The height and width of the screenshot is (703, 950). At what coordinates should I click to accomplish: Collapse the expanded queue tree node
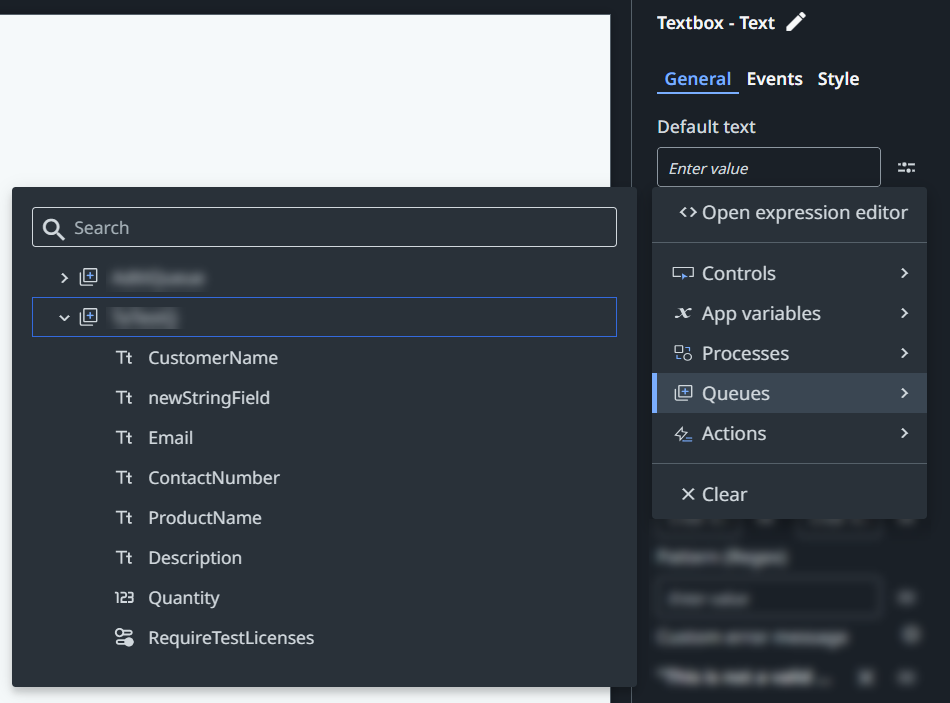(x=65, y=317)
